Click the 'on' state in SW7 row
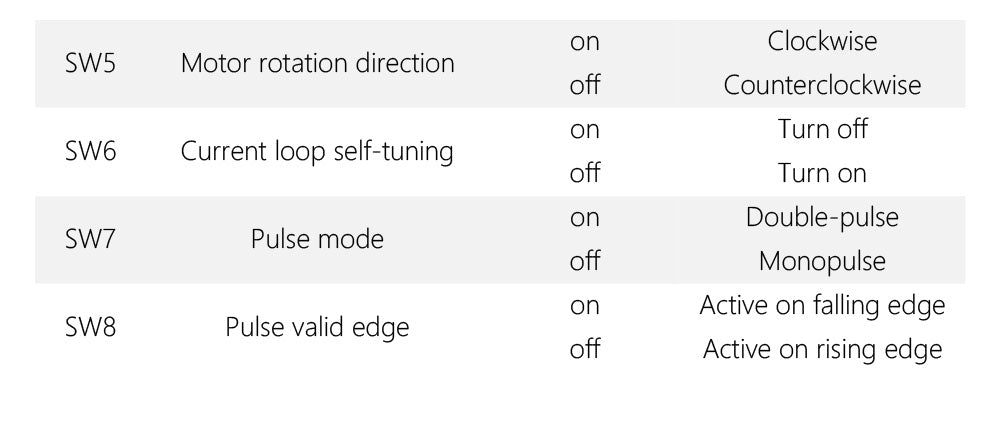 click(x=585, y=218)
